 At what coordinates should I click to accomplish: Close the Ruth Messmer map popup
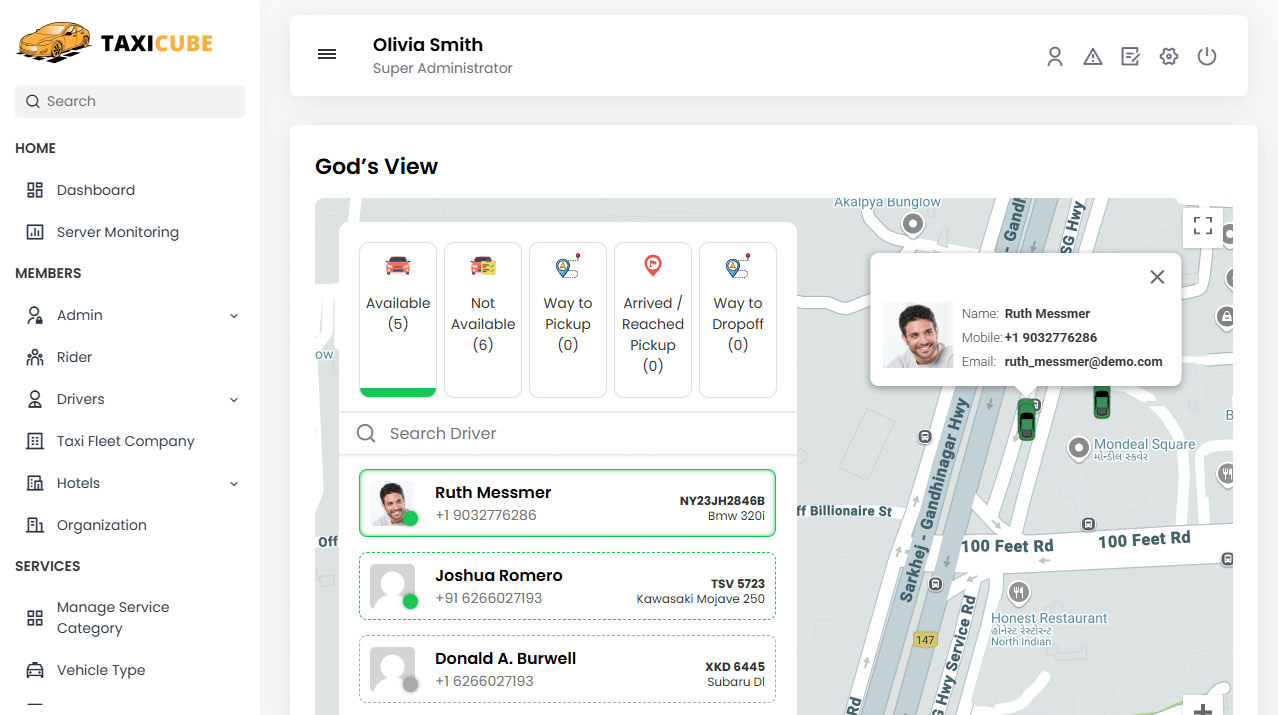tap(1157, 277)
